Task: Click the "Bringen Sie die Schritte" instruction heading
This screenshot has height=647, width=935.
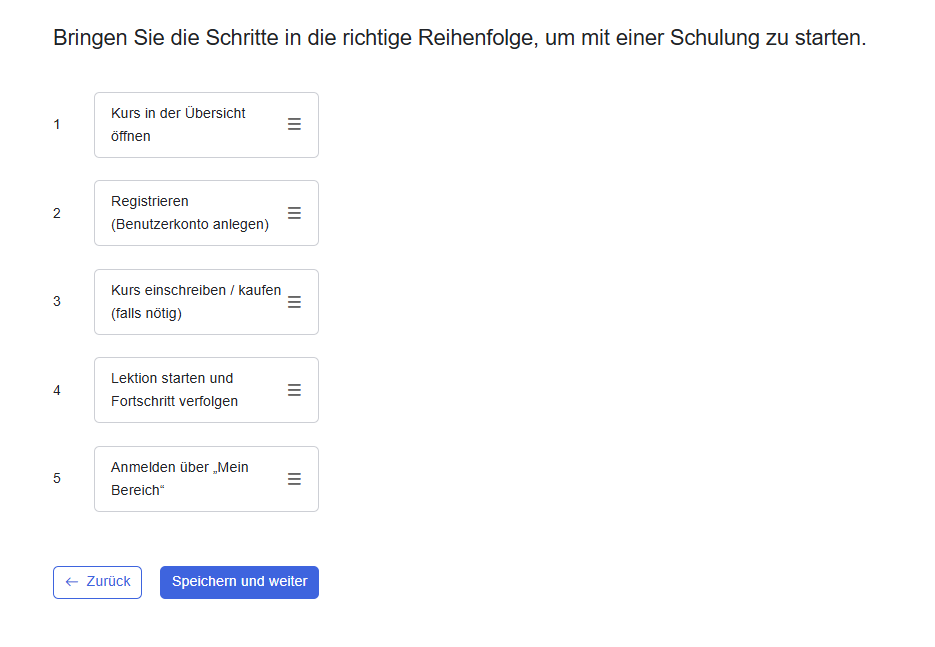Action: [x=459, y=39]
